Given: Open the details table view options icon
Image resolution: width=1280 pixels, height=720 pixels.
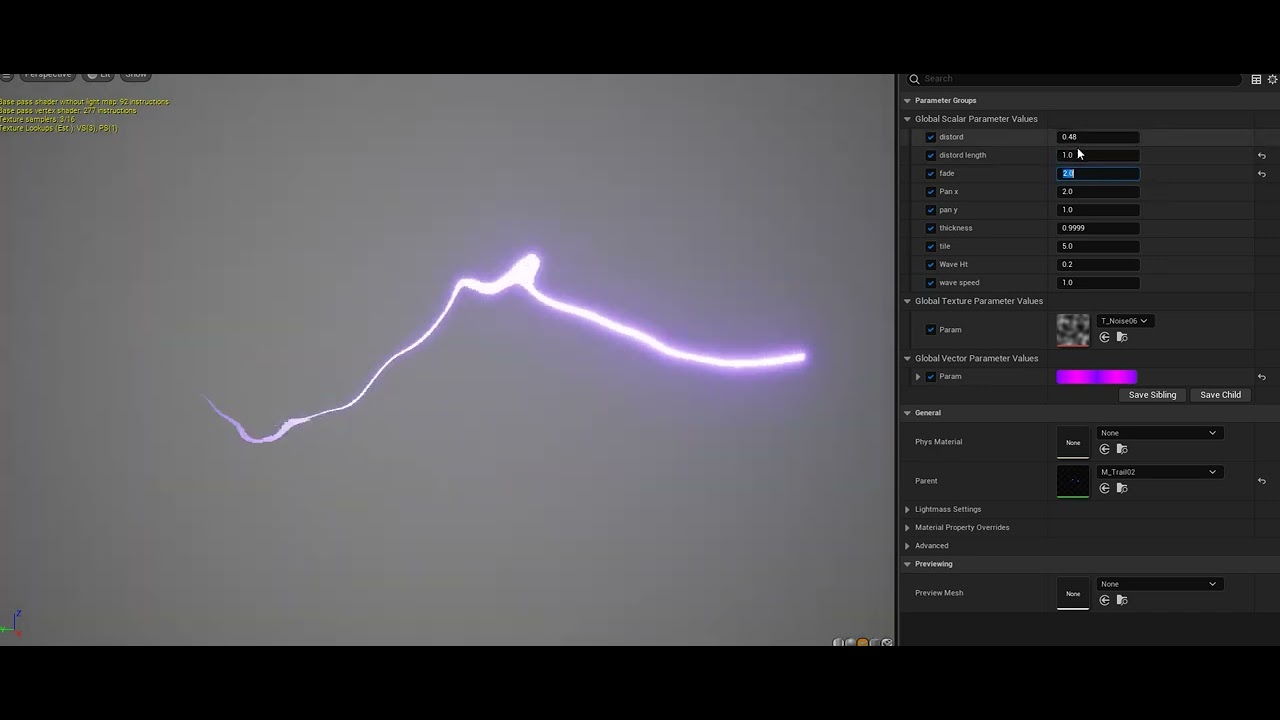Looking at the screenshot, I should tap(1256, 79).
